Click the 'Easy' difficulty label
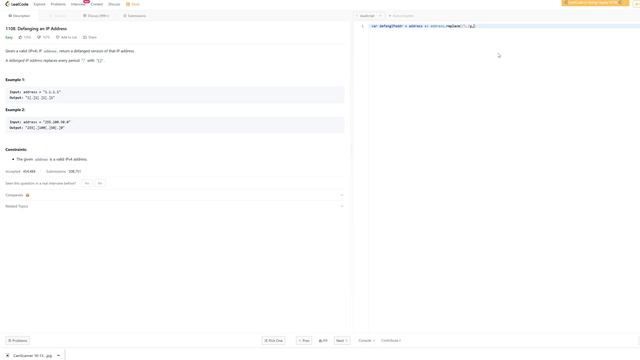This screenshot has height=360, width=640. click(x=9, y=37)
